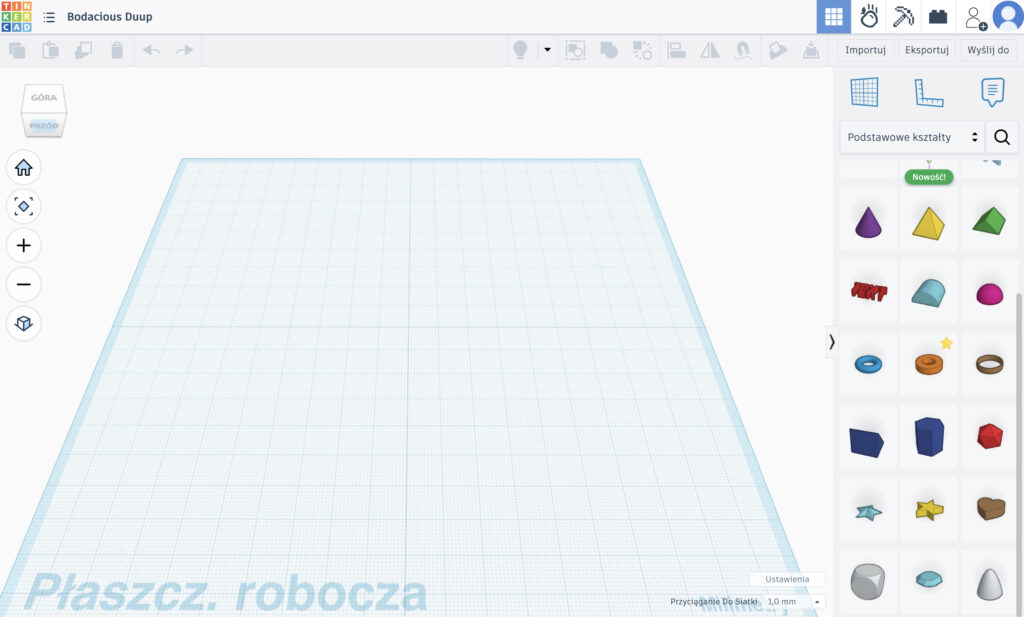Expand the lightbulb visibility dropdown arrow
The width and height of the screenshot is (1024, 617).
point(546,49)
